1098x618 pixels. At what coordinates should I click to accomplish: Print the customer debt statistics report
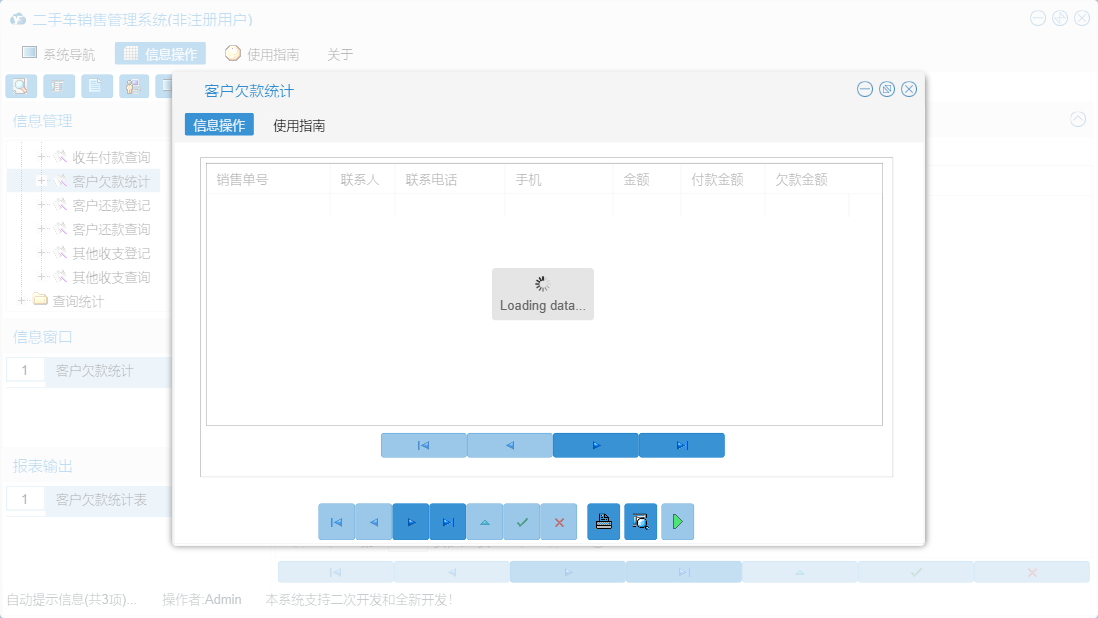[x=603, y=521]
